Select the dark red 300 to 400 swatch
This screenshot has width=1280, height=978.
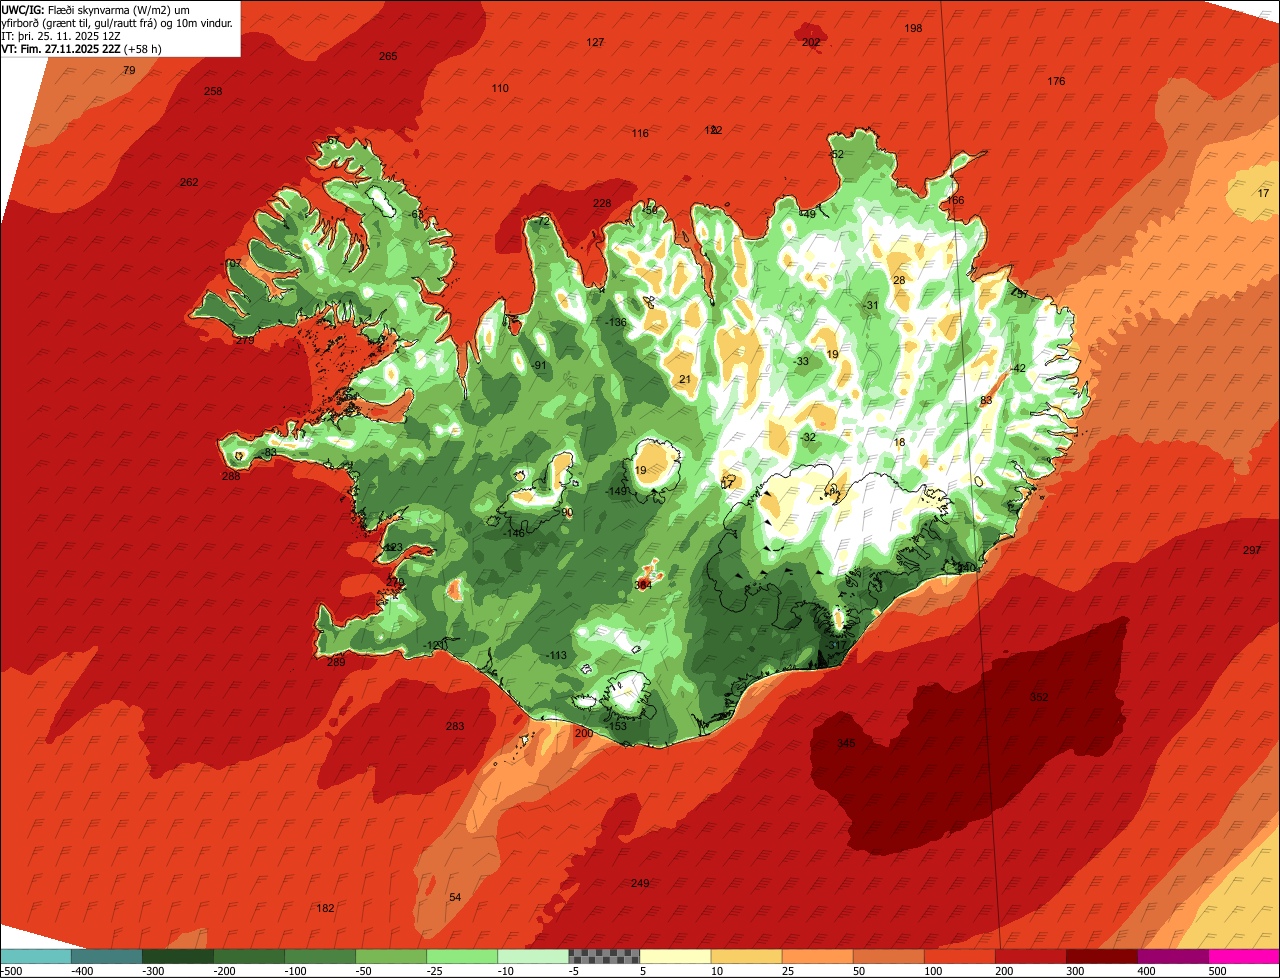click(x=1102, y=957)
